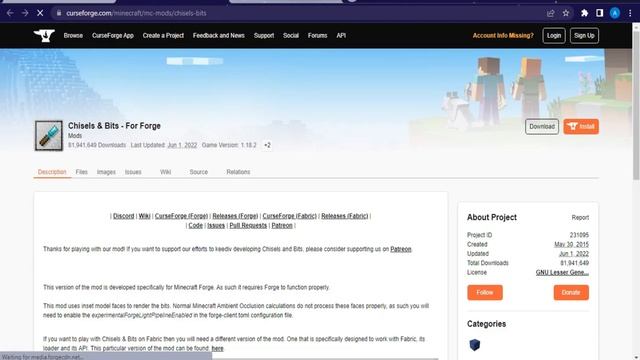Click the Account Info Missing? link
This screenshot has width=640, height=360.
pos(503,36)
